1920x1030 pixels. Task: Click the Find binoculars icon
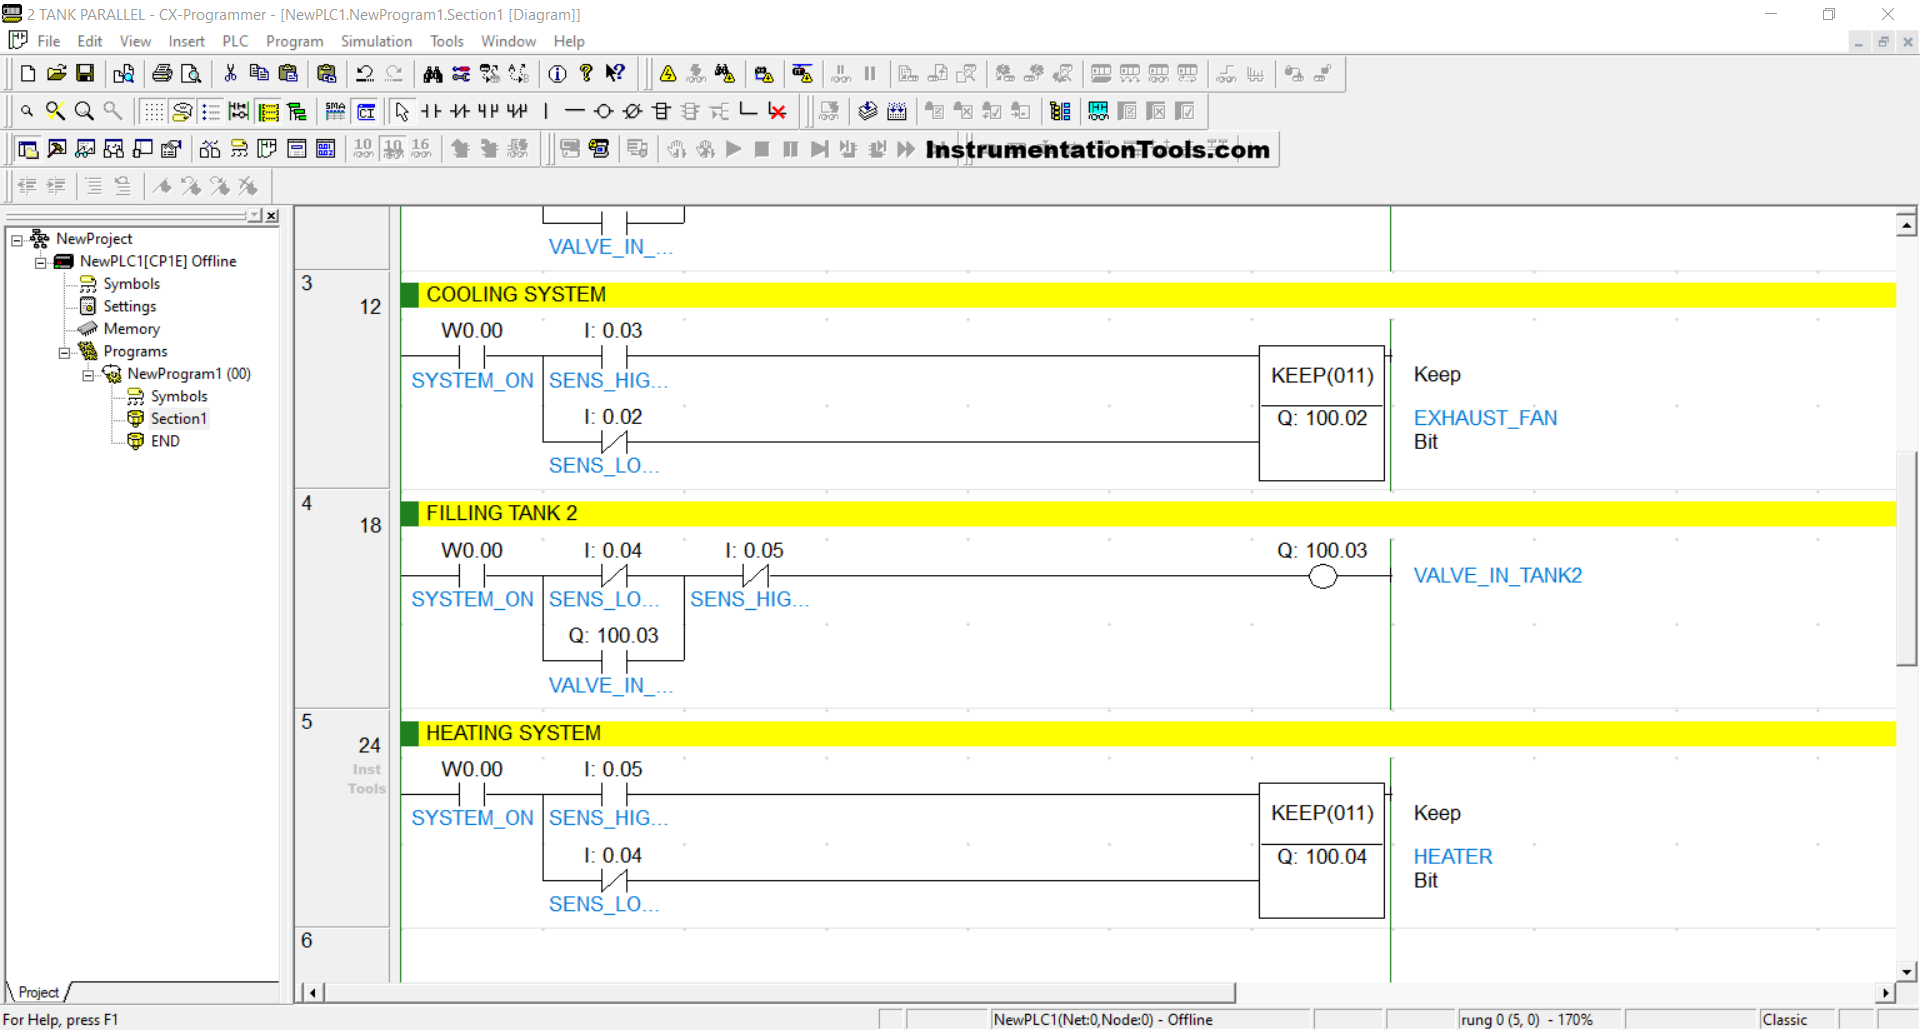(433, 73)
